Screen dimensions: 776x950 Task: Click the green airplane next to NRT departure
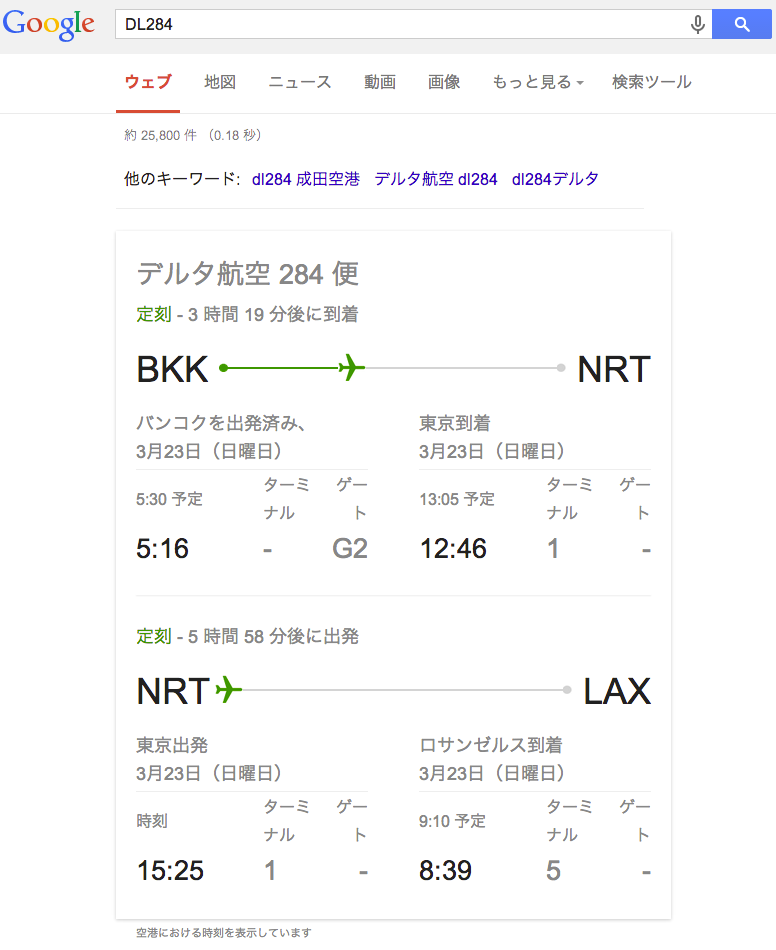(x=228, y=689)
